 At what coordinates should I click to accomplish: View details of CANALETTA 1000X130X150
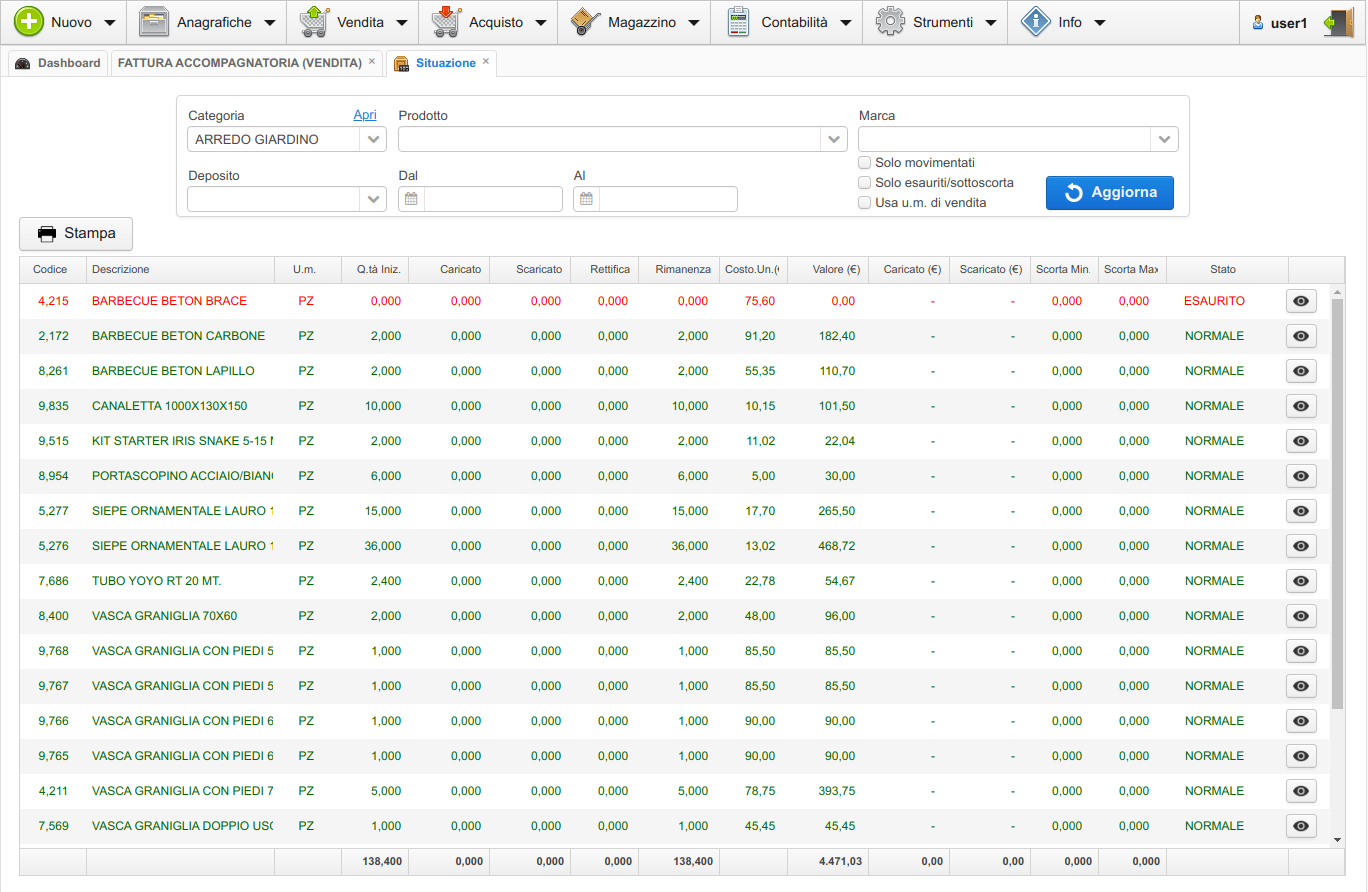coord(1301,406)
